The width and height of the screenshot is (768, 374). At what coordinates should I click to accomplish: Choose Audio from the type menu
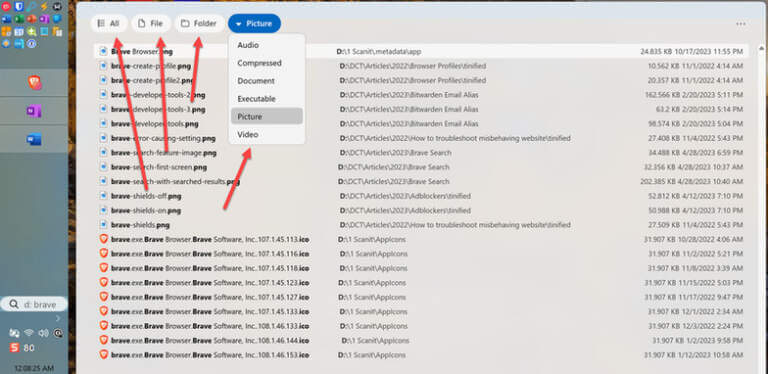pos(267,45)
